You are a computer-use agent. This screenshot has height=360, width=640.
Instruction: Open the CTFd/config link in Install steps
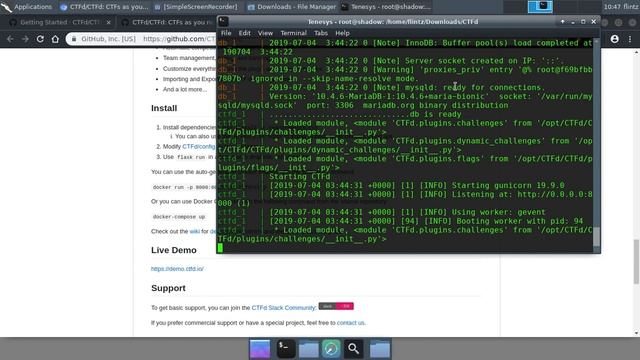(x=199, y=147)
